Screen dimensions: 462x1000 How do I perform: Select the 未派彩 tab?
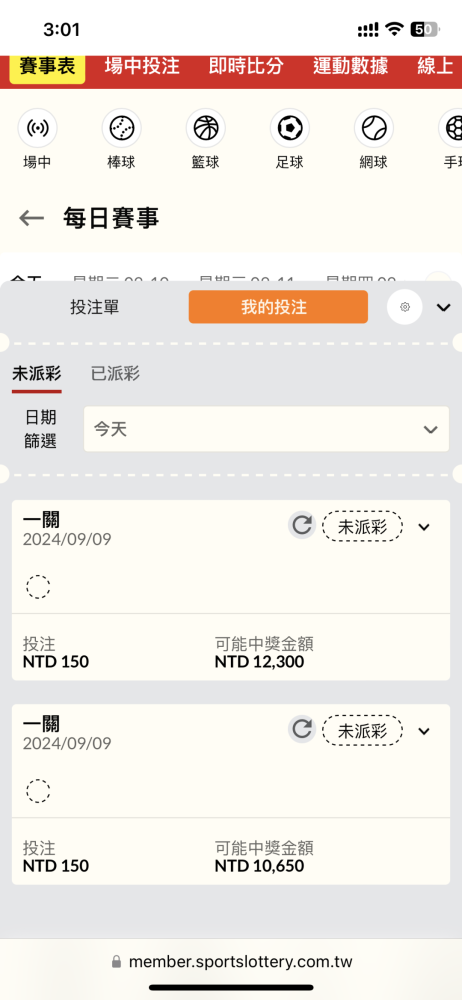point(36,374)
